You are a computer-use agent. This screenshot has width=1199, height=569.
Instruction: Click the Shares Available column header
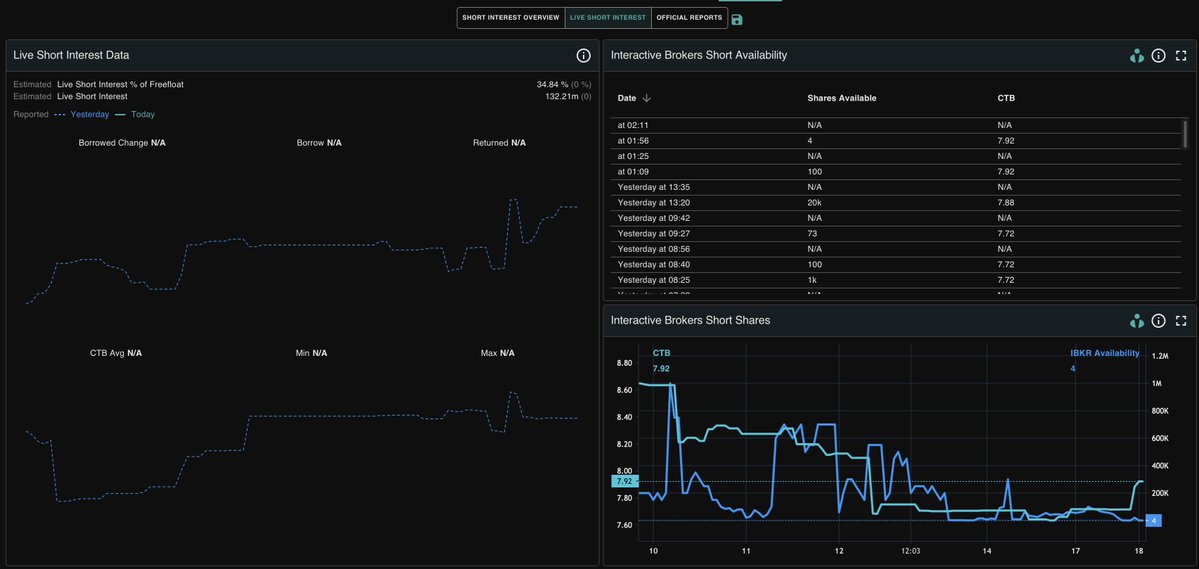coord(842,98)
